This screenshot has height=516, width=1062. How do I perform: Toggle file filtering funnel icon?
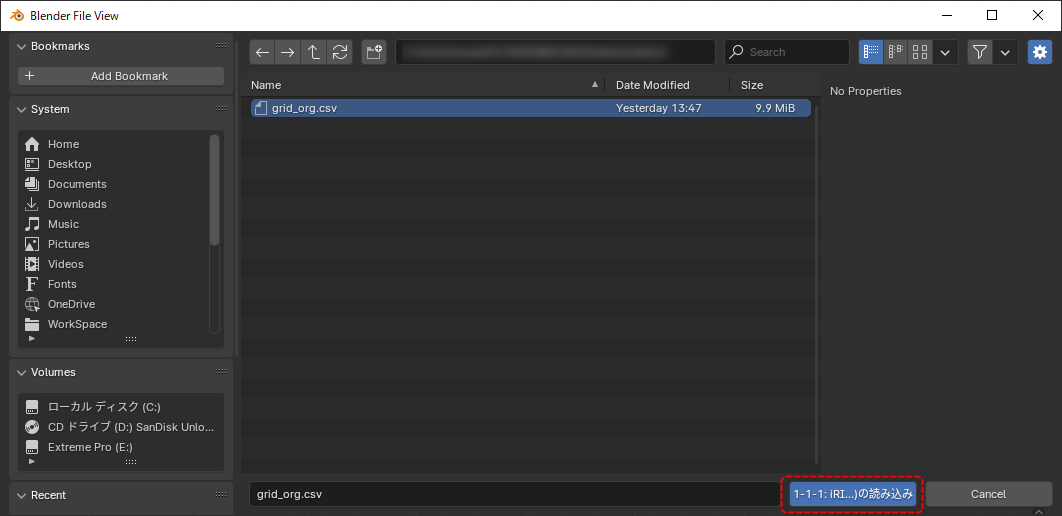[979, 52]
